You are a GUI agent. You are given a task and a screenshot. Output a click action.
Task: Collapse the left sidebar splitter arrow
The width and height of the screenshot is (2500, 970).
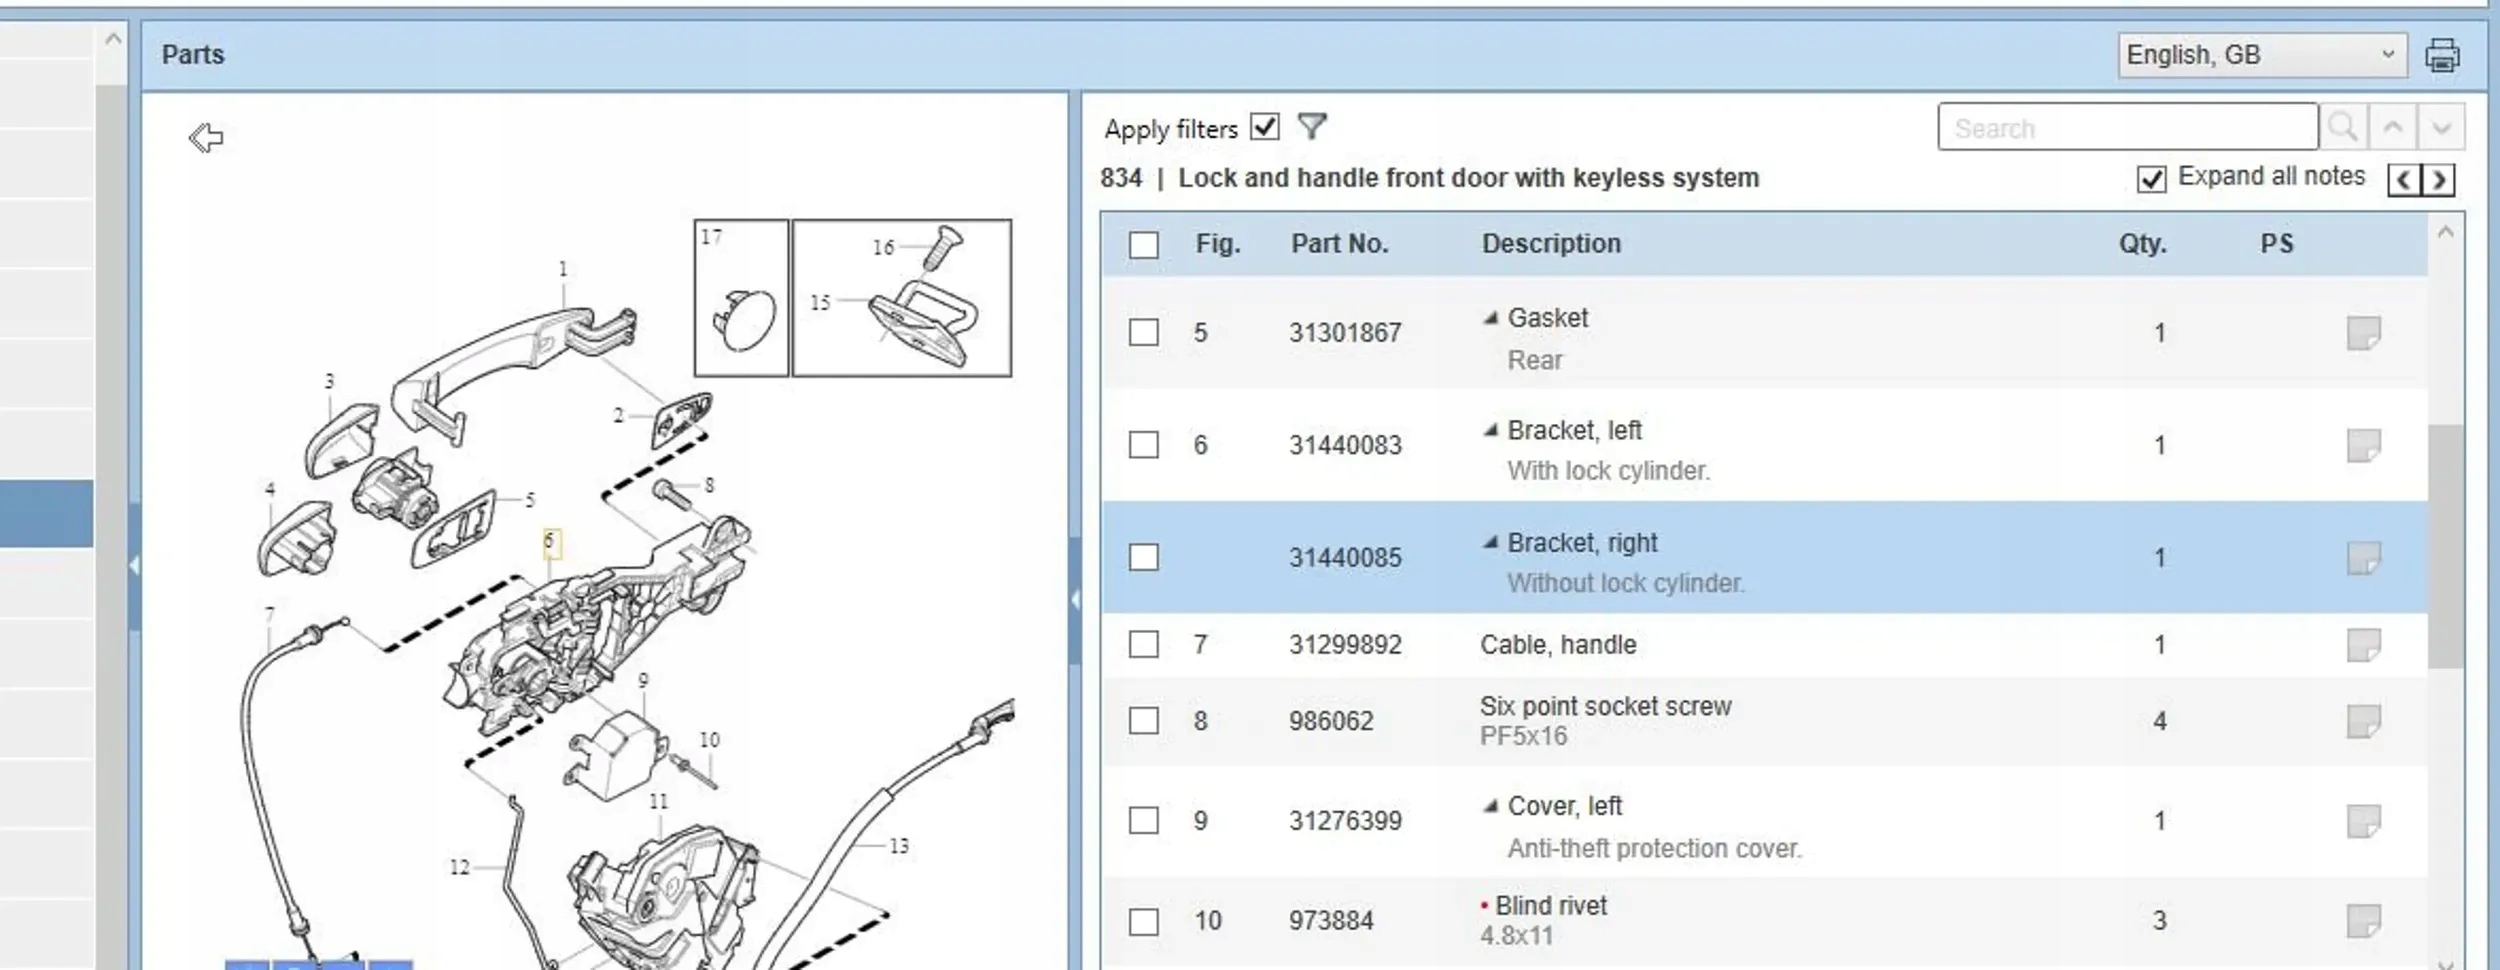click(x=134, y=566)
